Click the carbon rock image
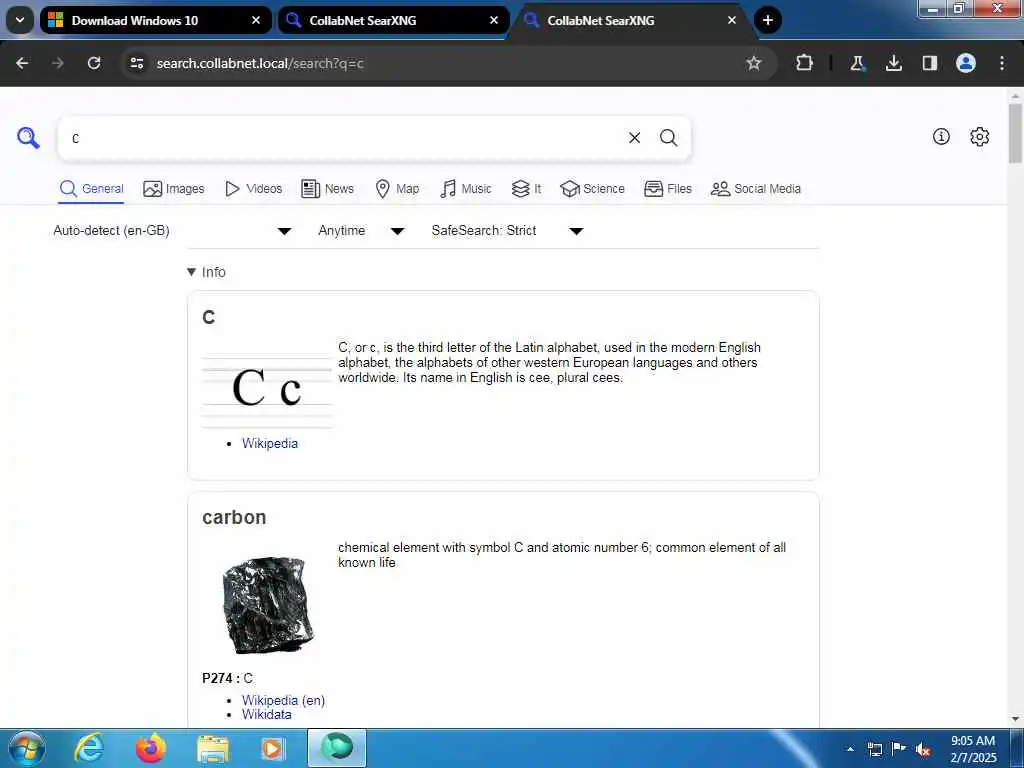This screenshot has width=1024, height=768. 267,605
